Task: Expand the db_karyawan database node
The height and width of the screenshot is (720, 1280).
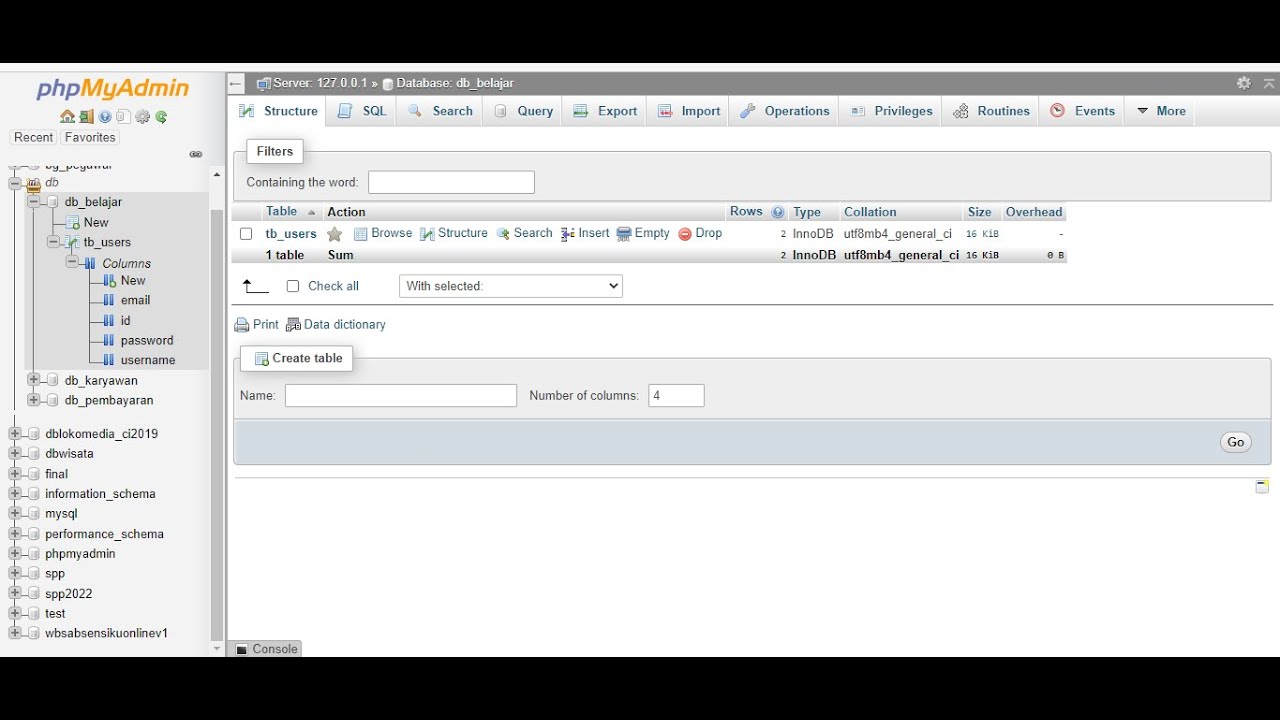Action: [33, 380]
